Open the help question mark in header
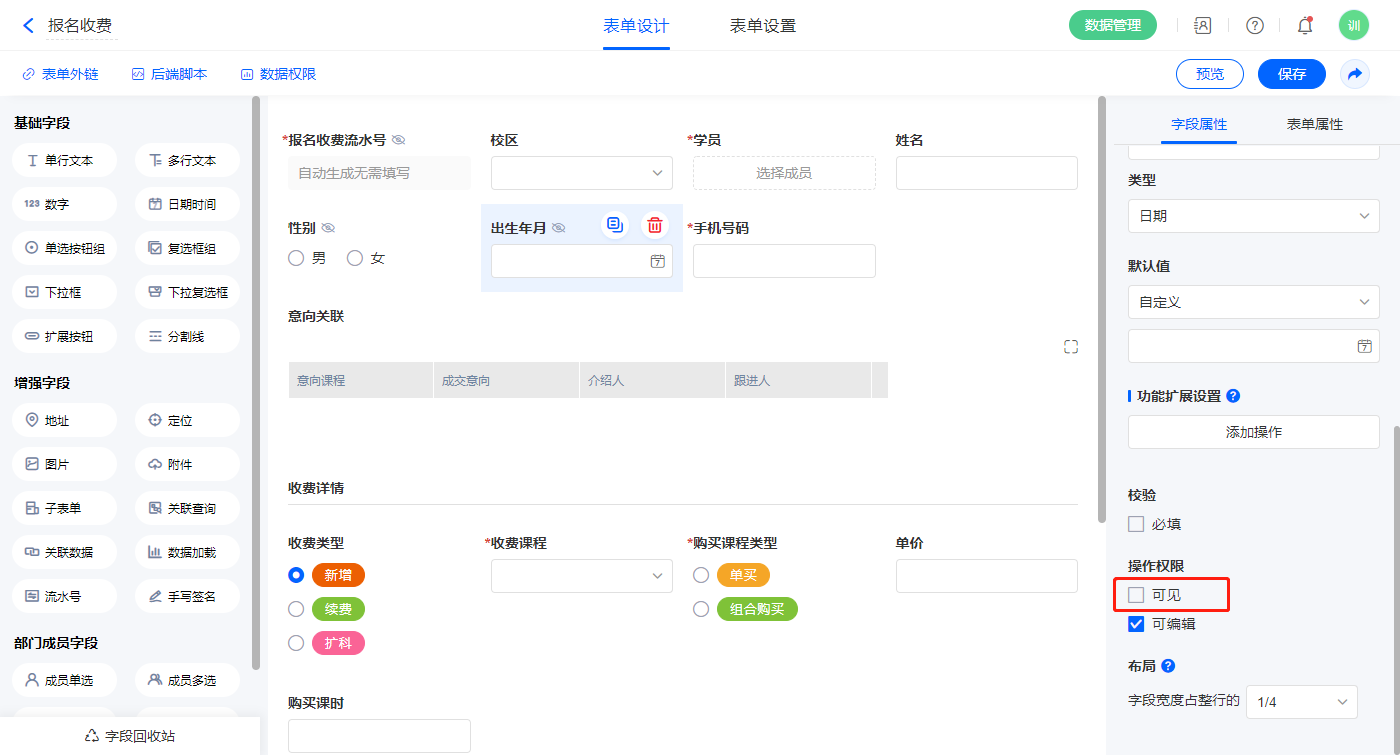This screenshot has width=1400, height=755. pyautogui.click(x=1254, y=26)
